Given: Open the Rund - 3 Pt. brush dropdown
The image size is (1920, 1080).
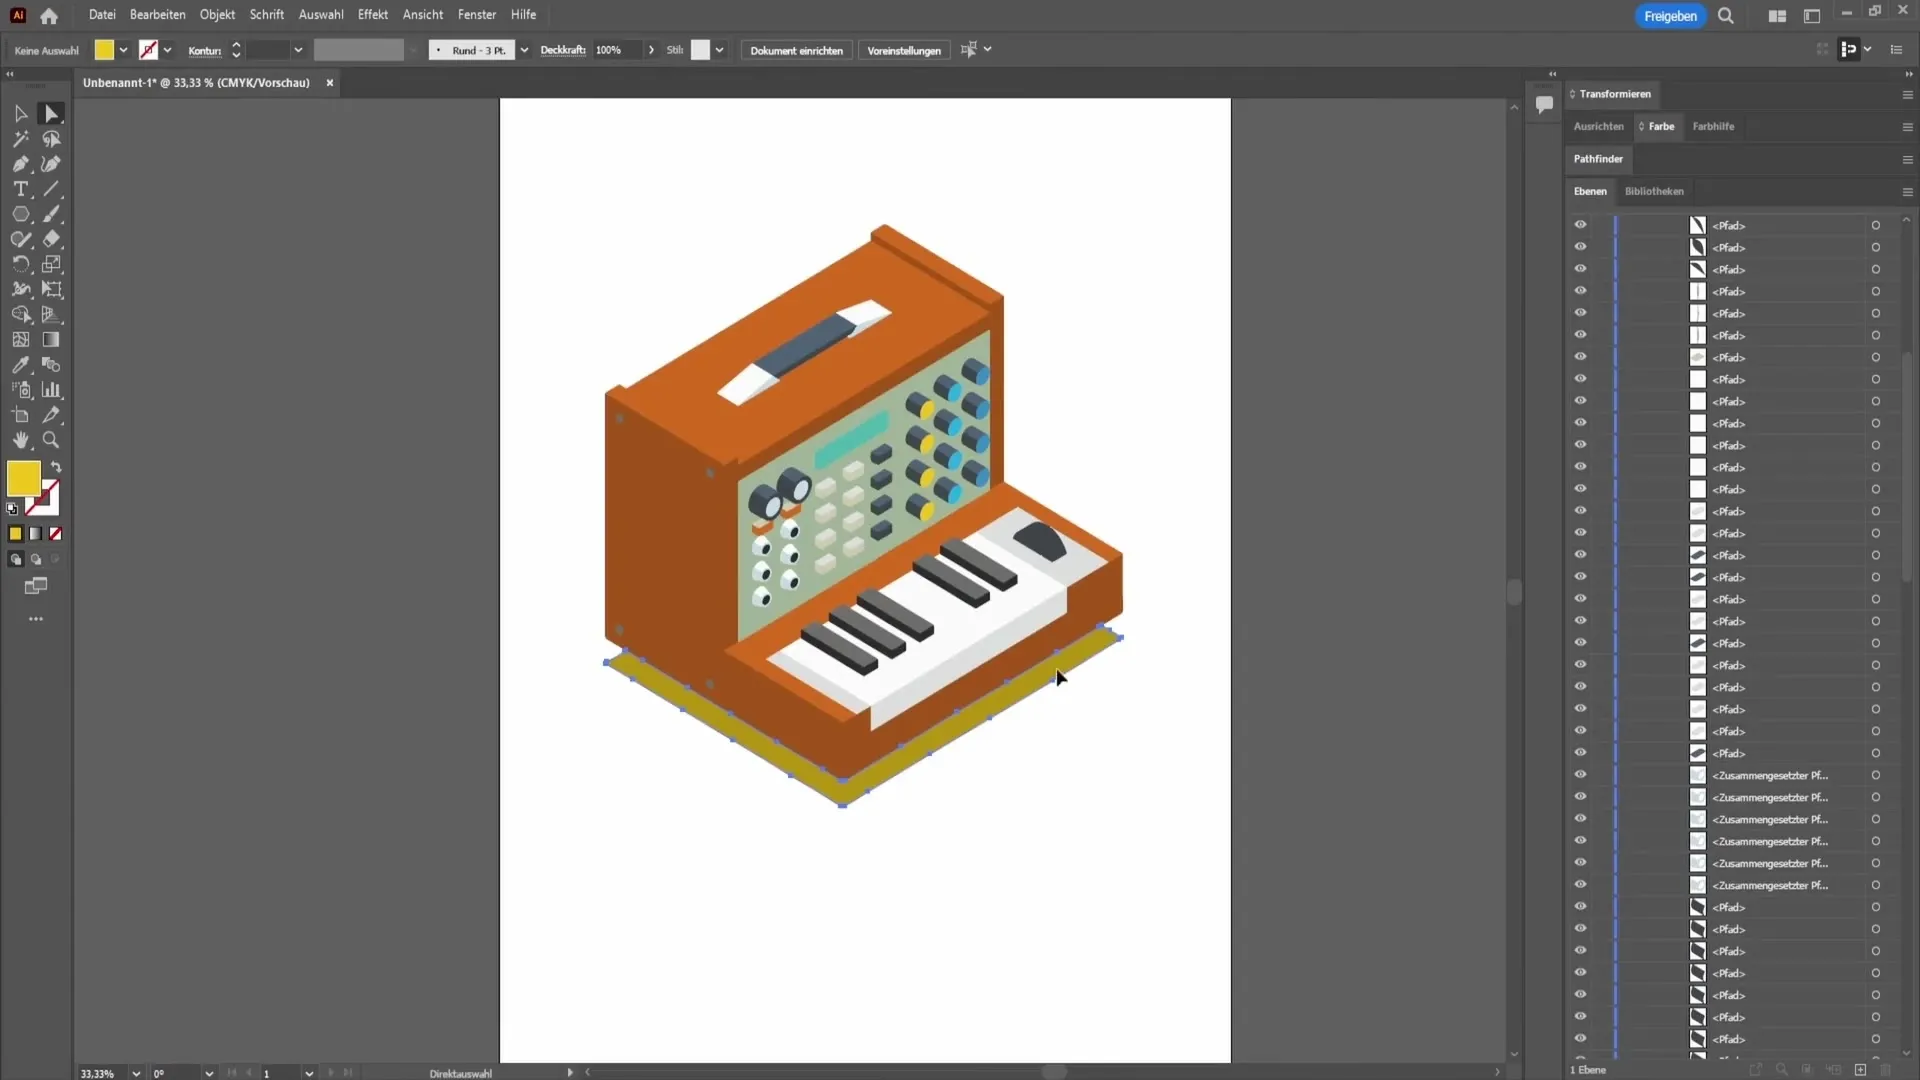Looking at the screenshot, I should 524,50.
